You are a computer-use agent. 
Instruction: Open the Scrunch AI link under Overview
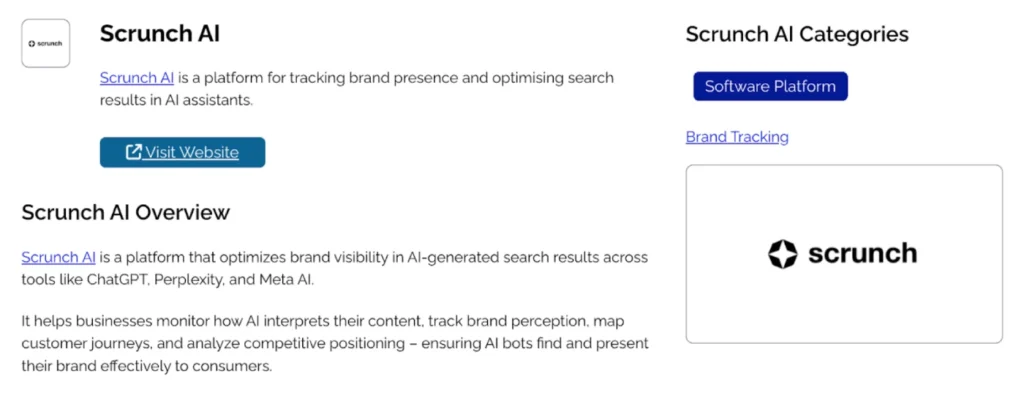(58, 257)
